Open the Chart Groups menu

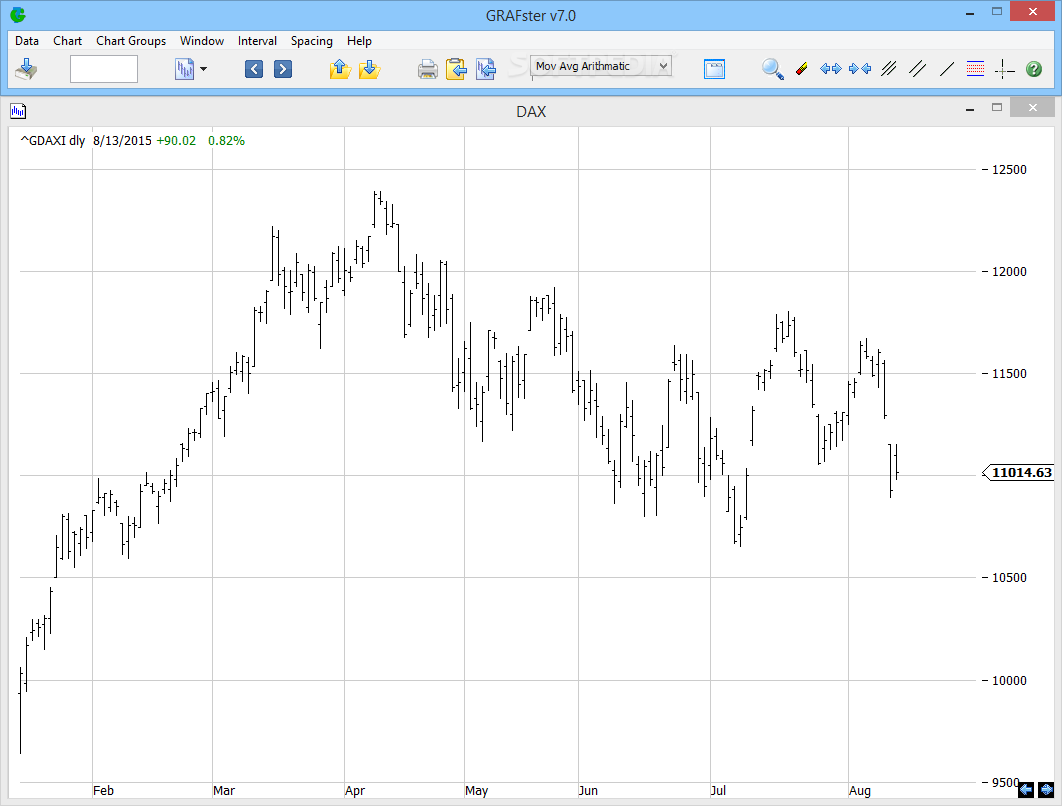coord(131,41)
